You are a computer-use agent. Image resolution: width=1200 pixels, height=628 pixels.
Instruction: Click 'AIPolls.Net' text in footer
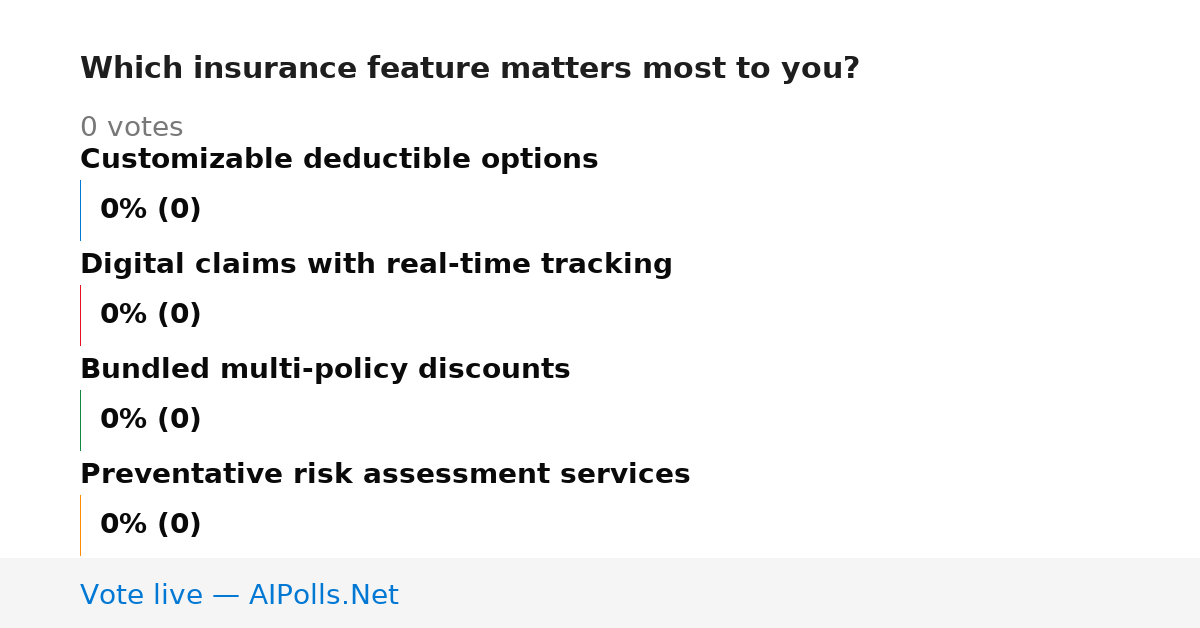pos(323,596)
